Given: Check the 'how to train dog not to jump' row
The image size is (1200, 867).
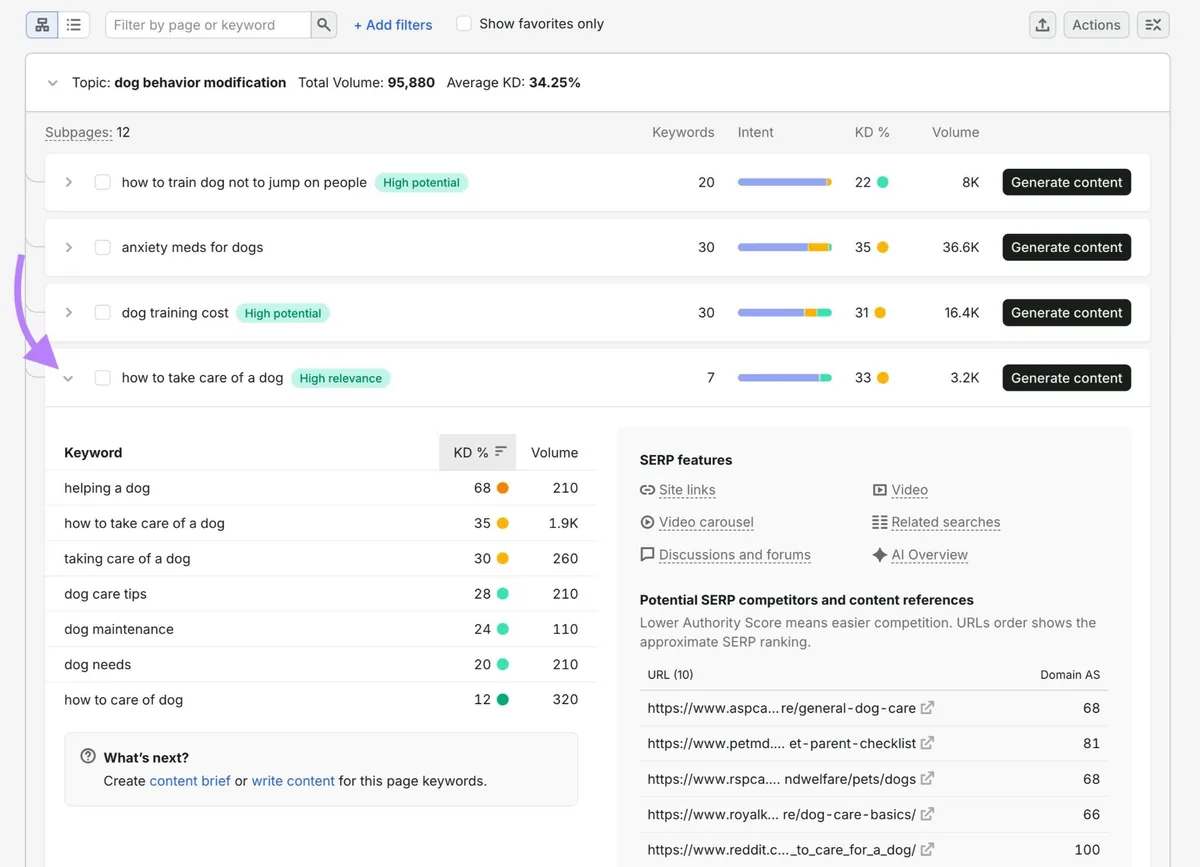Looking at the screenshot, I should click(102, 182).
